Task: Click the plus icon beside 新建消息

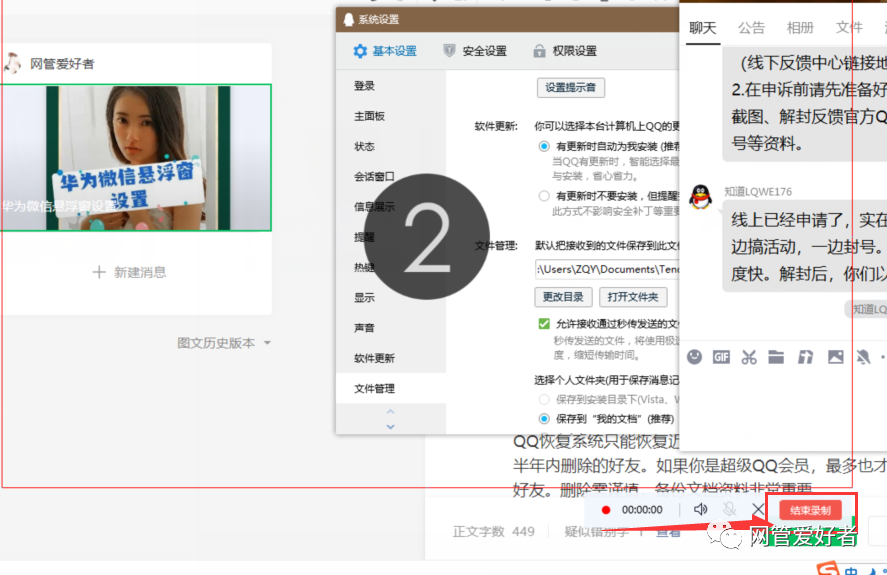Action: click(x=99, y=272)
